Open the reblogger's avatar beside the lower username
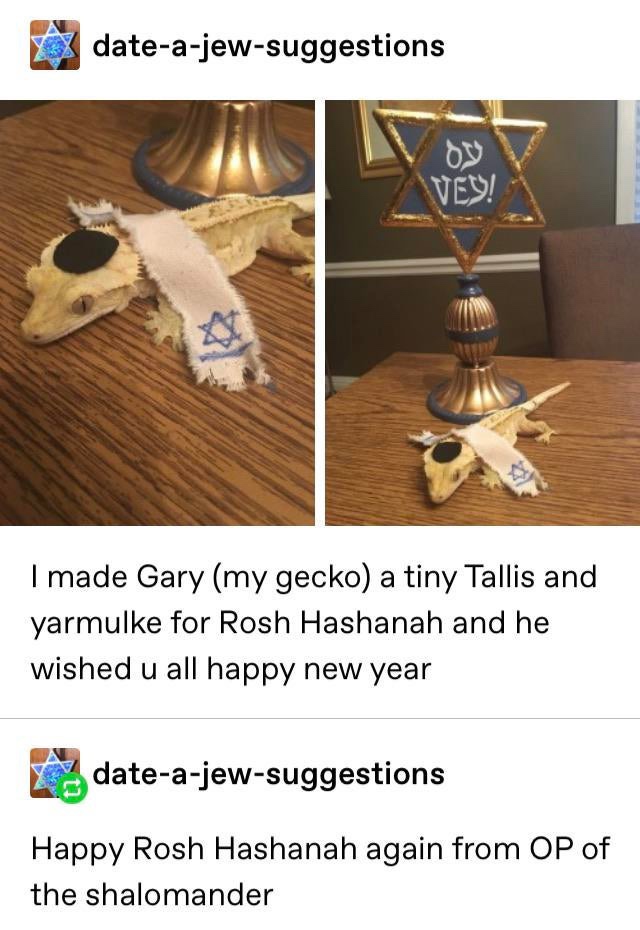Image resolution: width=640 pixels, height=930 pixels. (55, 773)
